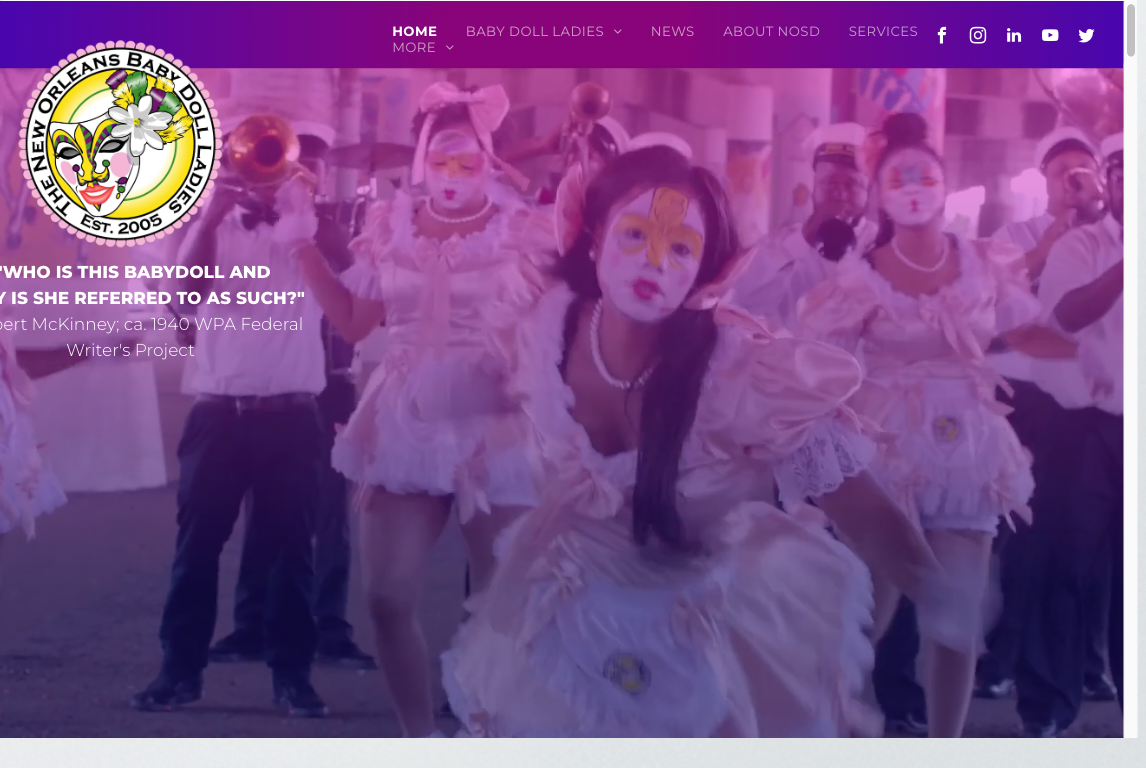Open the More navigation menu label
Viewport: 1146px width, 768px height.
(414, 48)
